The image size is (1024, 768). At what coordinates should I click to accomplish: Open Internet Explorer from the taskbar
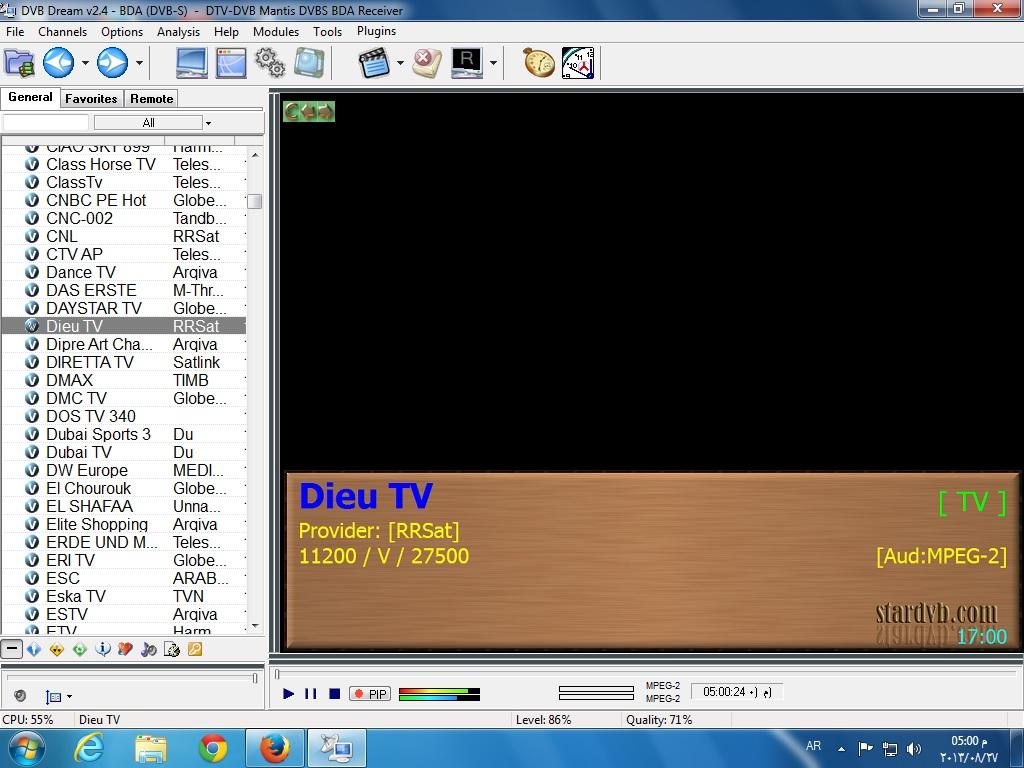(x=89, y=748)
